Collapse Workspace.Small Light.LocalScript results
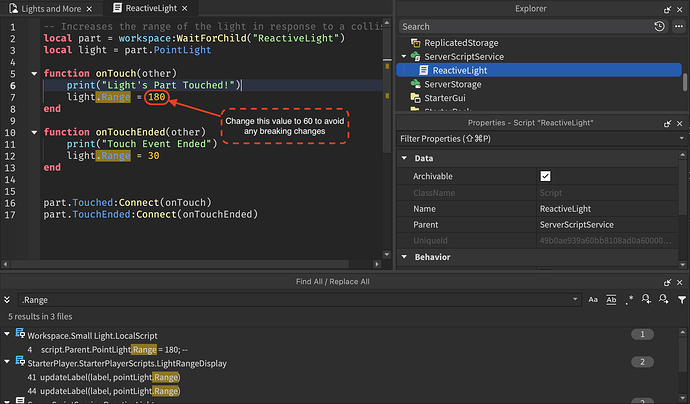The width and height of the screenshot is (690, 404). tap(9, 334)
